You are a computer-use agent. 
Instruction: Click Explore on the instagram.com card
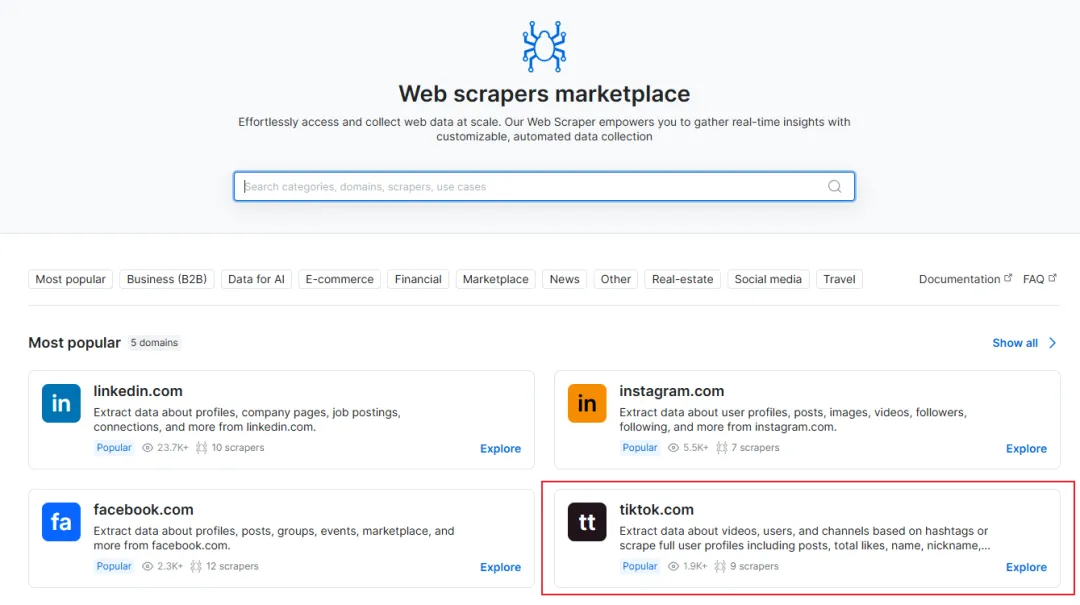(x=1026, y=449)
